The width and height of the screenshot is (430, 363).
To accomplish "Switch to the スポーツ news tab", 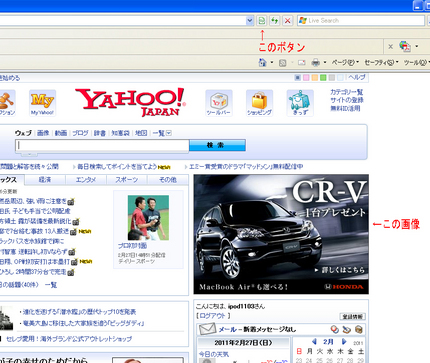I will [127, 180].
